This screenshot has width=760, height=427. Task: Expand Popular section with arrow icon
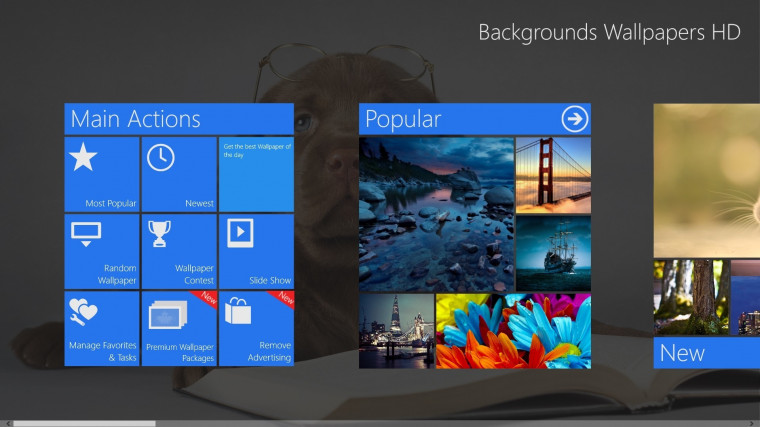click(x=574, y=119)
